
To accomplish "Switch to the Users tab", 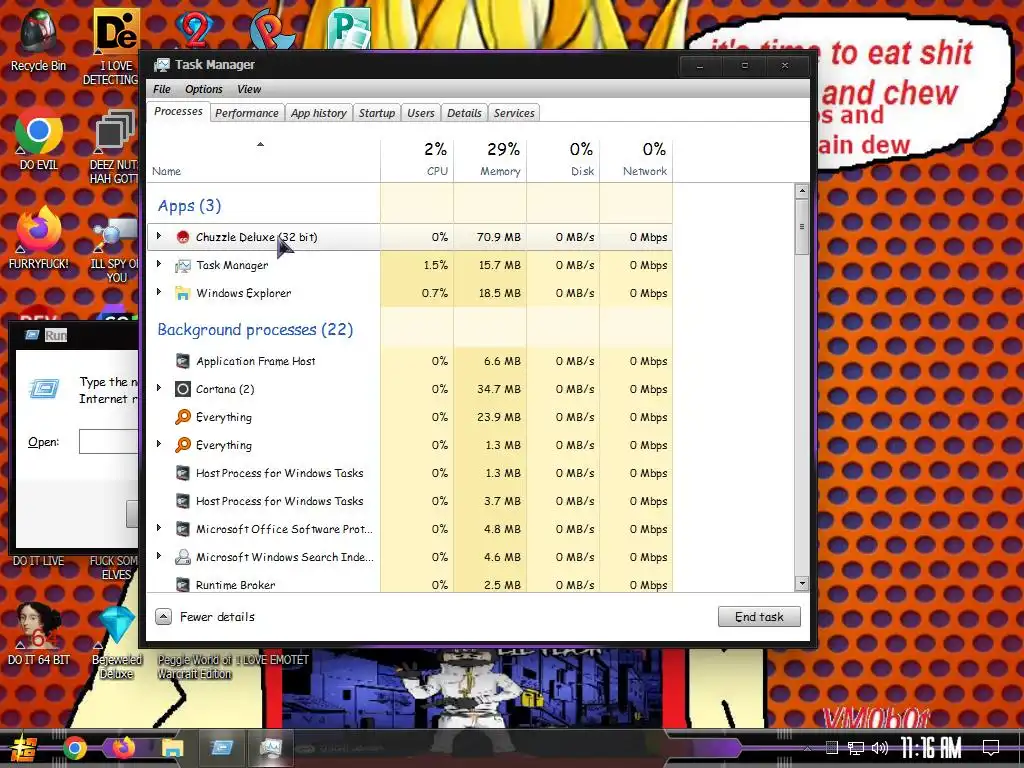I will click(421, 113).
